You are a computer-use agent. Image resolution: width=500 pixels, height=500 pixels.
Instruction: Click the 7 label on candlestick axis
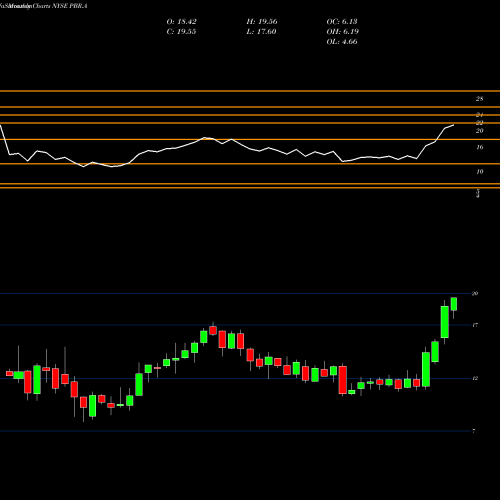[474, 431]
